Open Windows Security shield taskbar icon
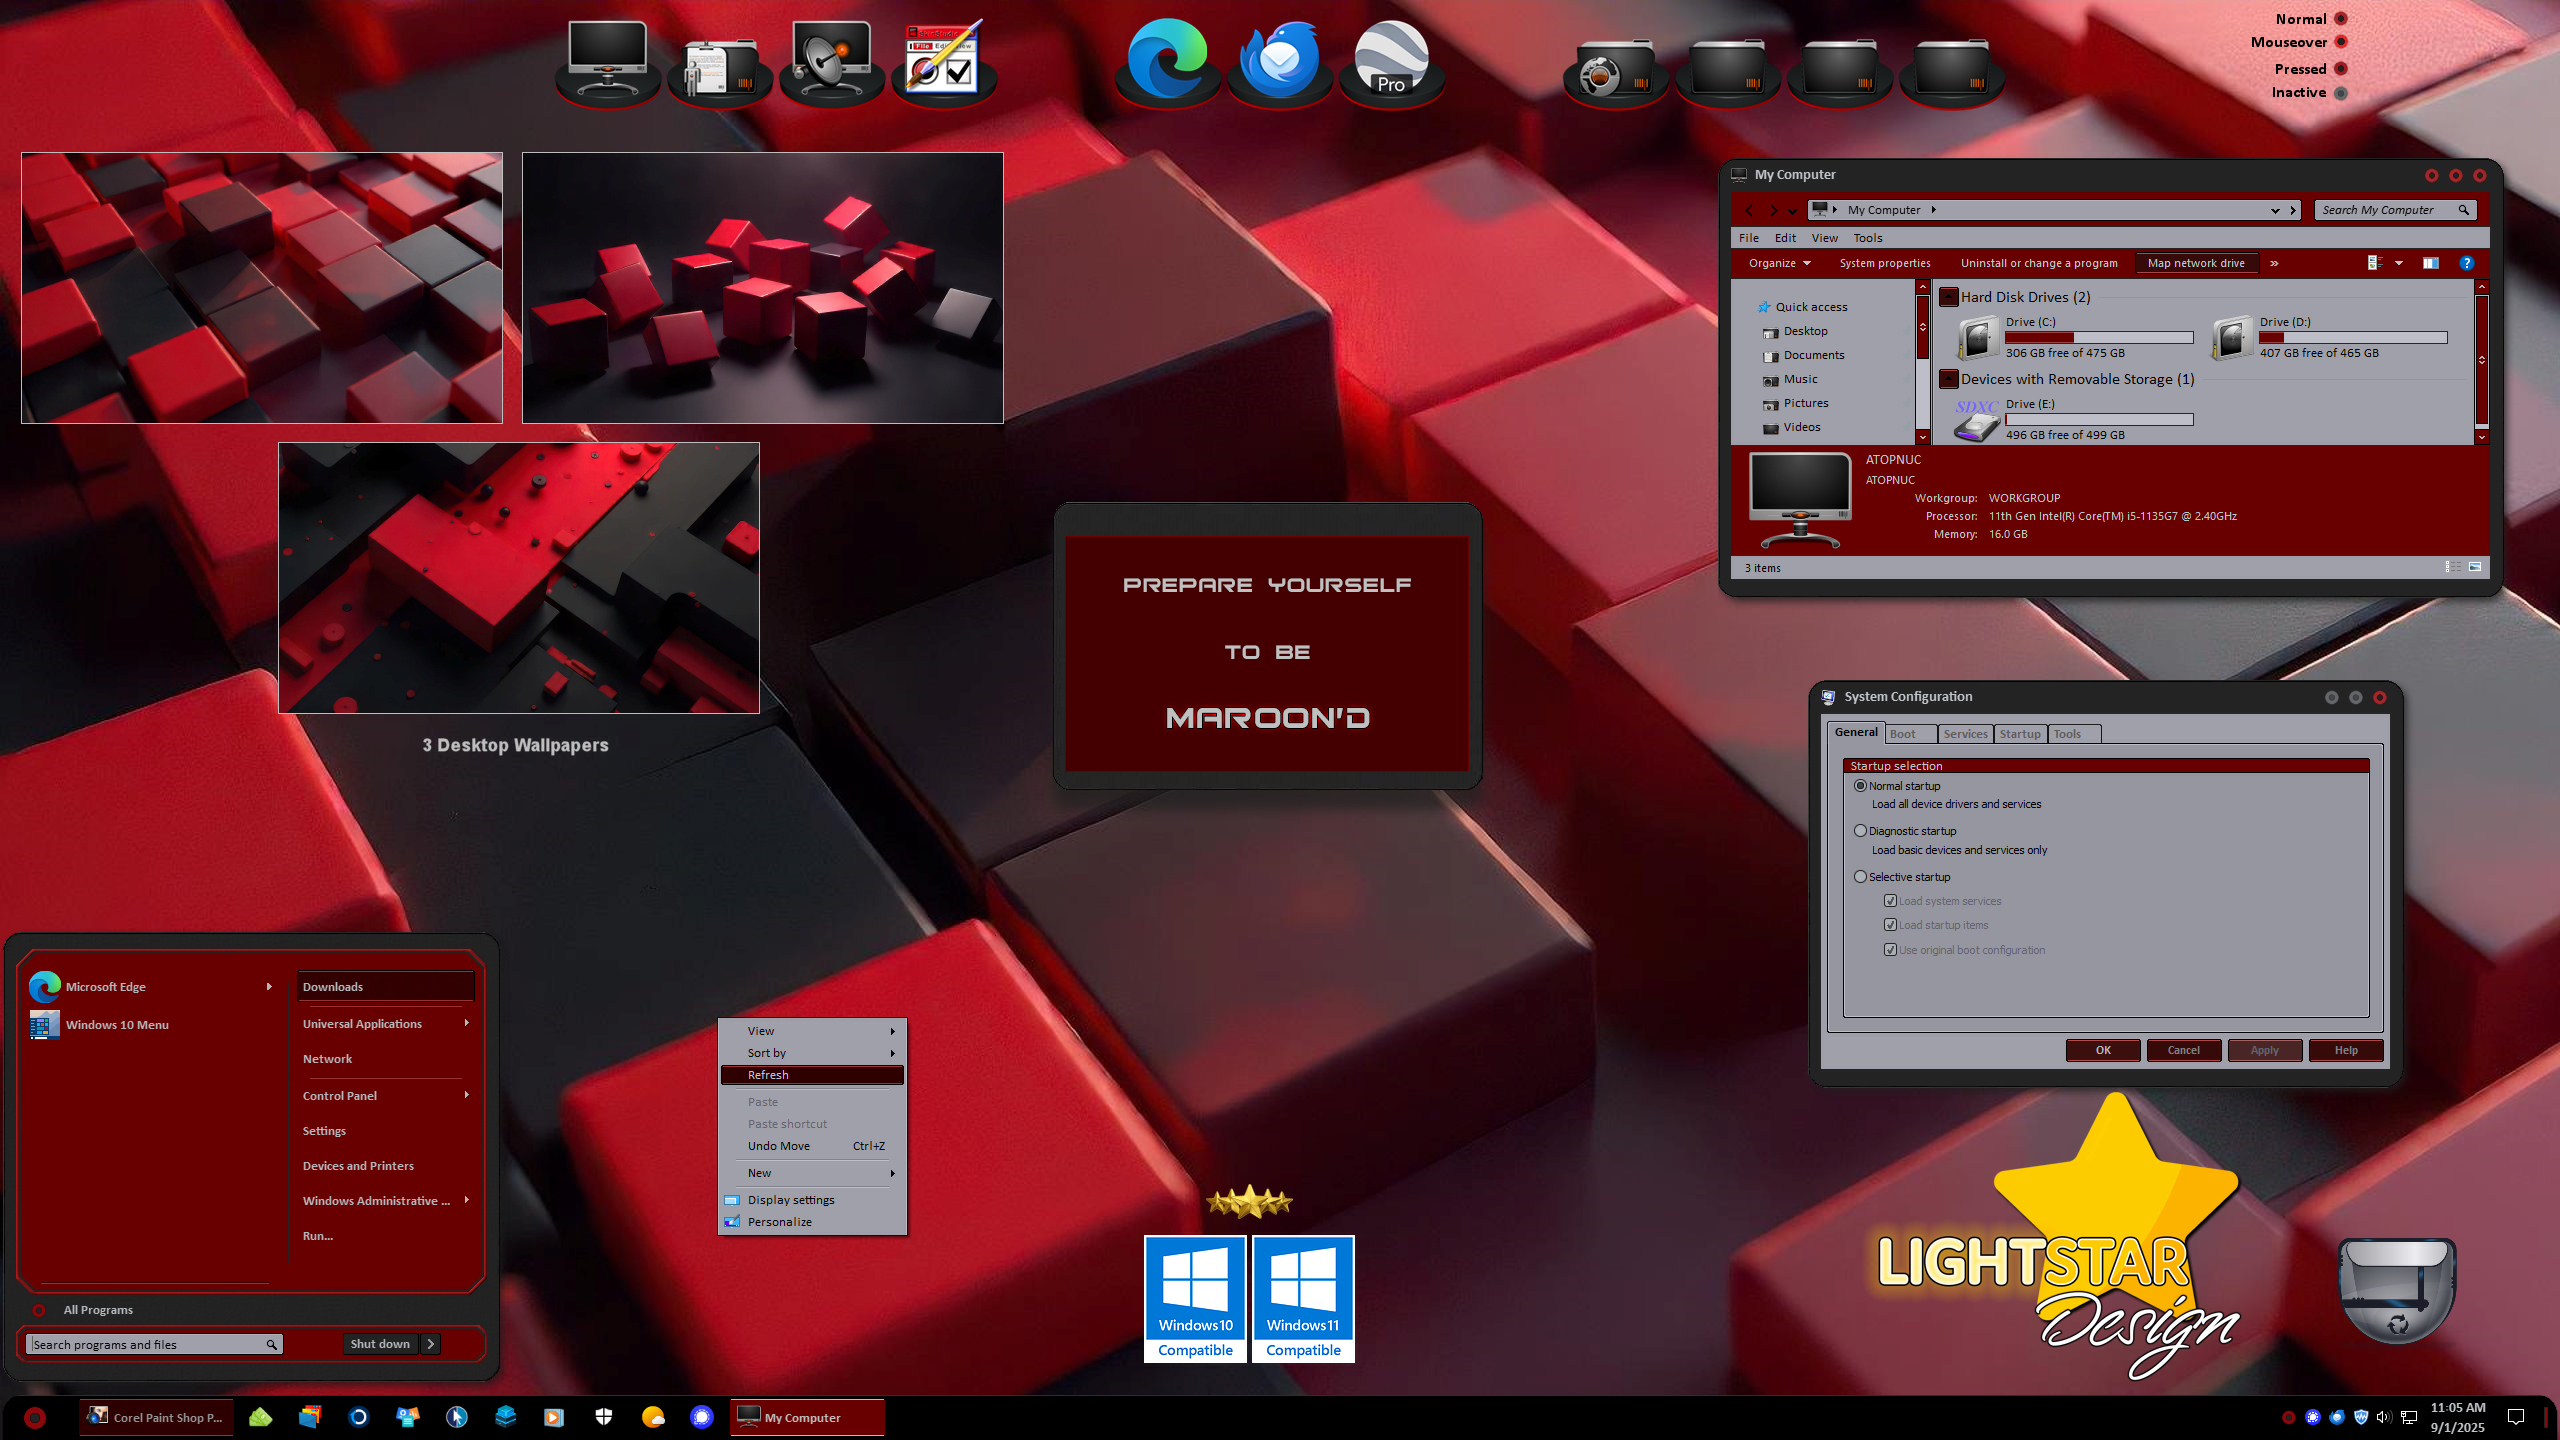Image resolution: width=2560 pixels, height=1440 pixels. [x=603, y=1417]
